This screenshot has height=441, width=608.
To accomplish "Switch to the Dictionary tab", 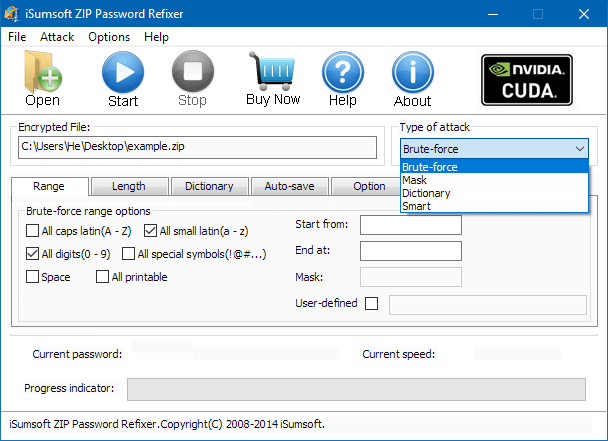I will 209,186.
